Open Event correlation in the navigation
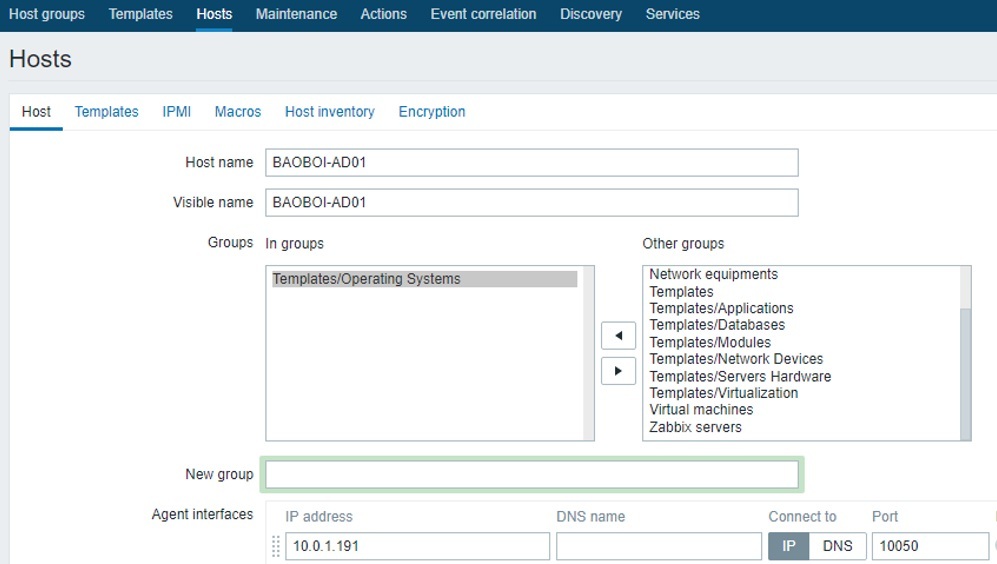 483,14
